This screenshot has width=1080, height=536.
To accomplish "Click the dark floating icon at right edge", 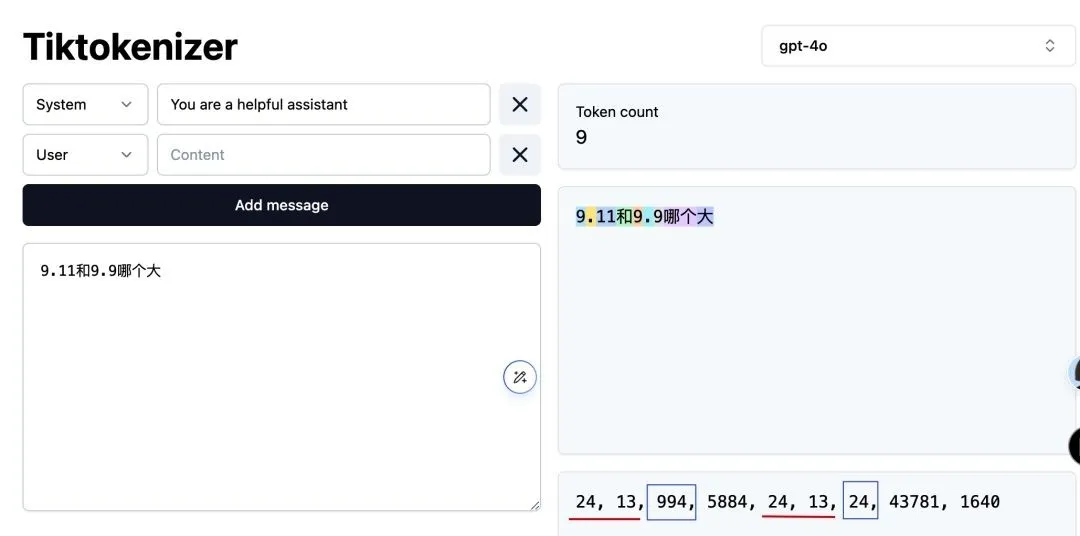I will pyautogui.click(x=1074, y=446).
